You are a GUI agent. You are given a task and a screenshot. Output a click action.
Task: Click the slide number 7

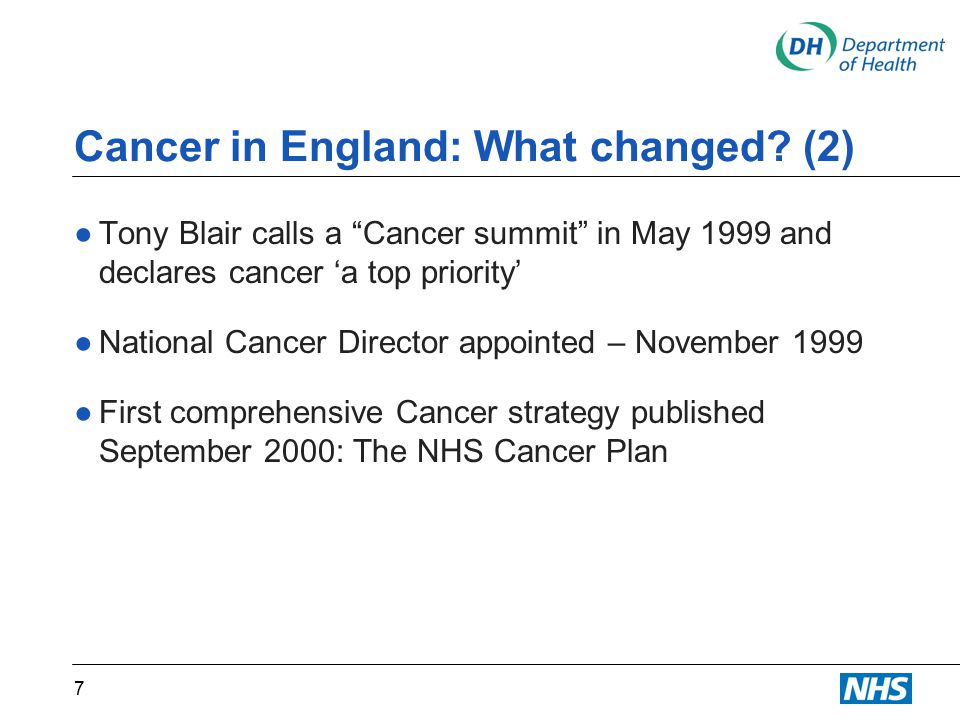click(79, 689)
